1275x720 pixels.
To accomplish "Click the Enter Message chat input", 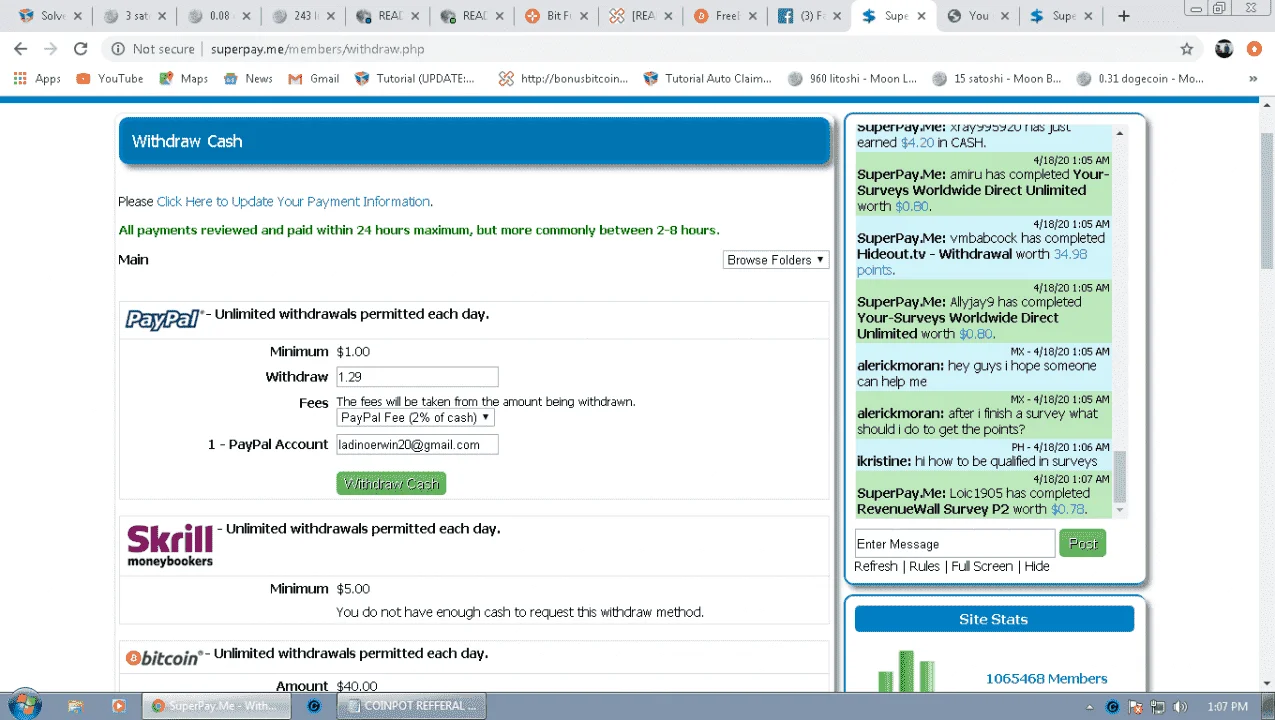I will click(955, 543).
